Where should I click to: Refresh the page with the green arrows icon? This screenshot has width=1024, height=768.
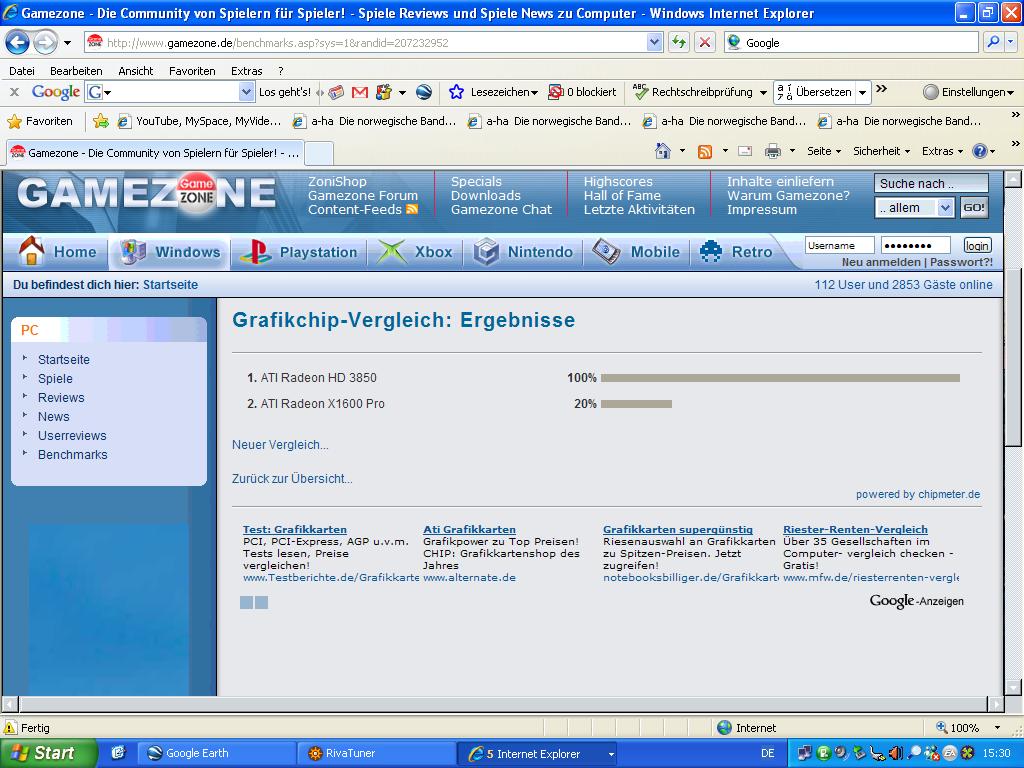pos(679,42)
